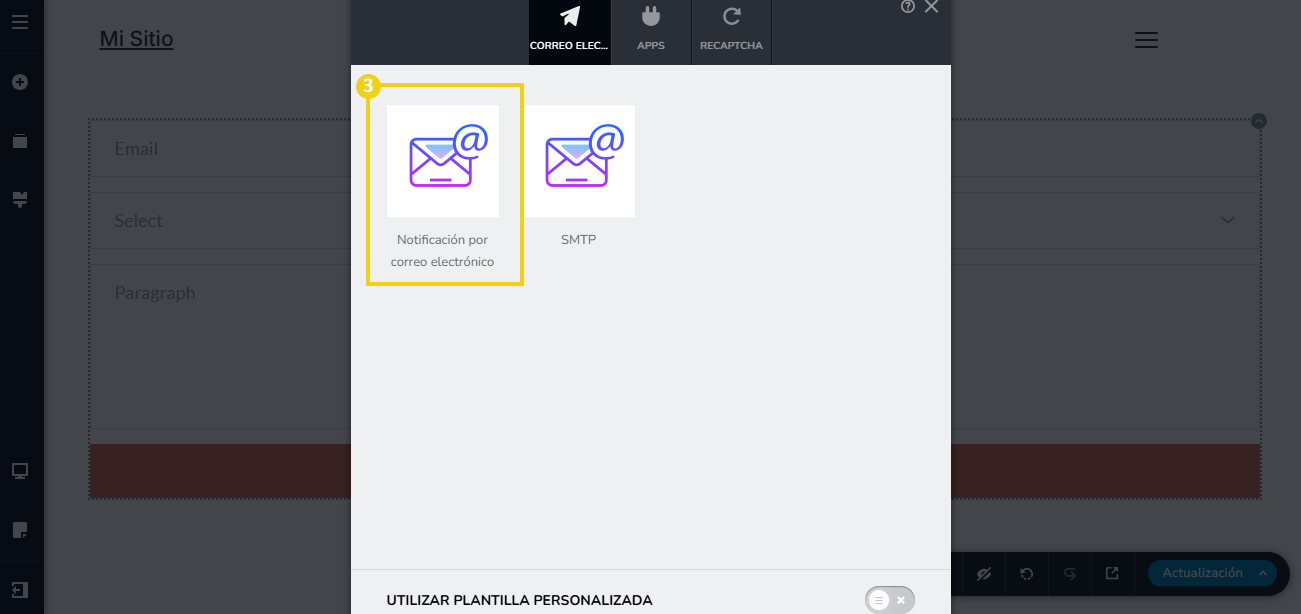Click the Actualización button
This screenshot has height=614, width=1301.
[x=1202, y=572]
